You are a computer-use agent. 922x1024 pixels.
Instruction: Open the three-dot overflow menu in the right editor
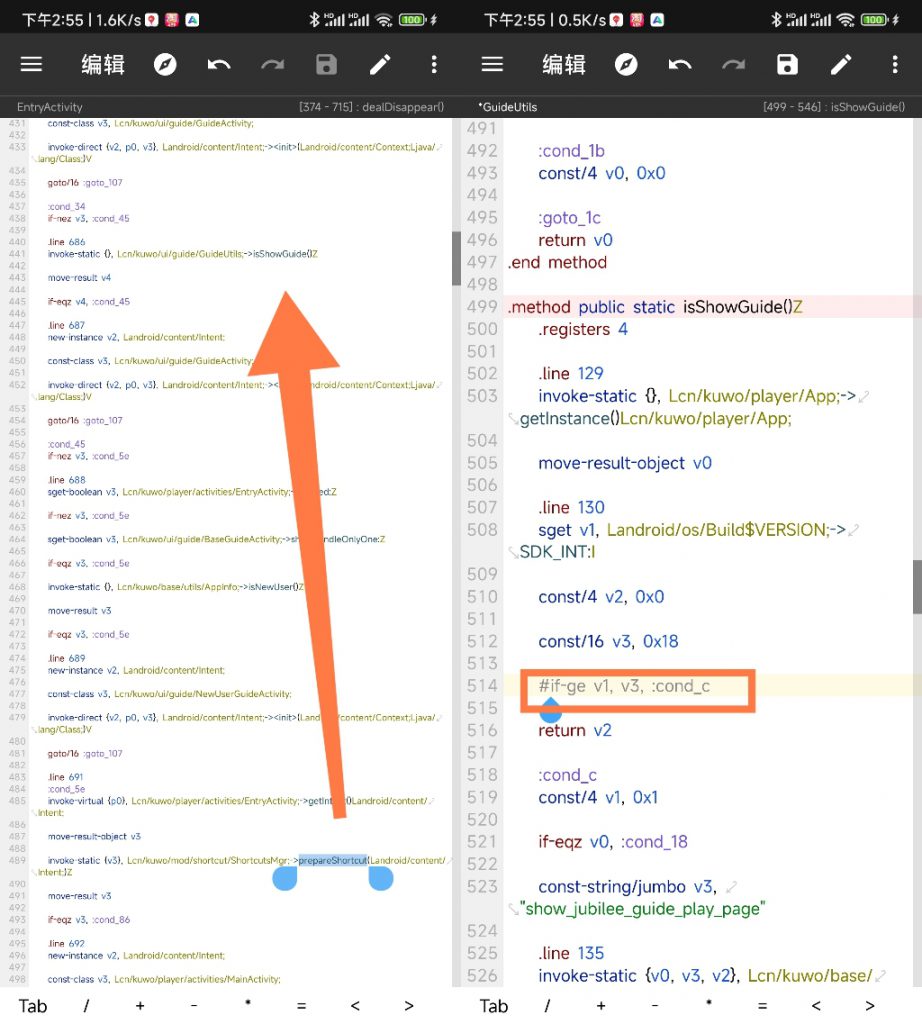[895, 65]
